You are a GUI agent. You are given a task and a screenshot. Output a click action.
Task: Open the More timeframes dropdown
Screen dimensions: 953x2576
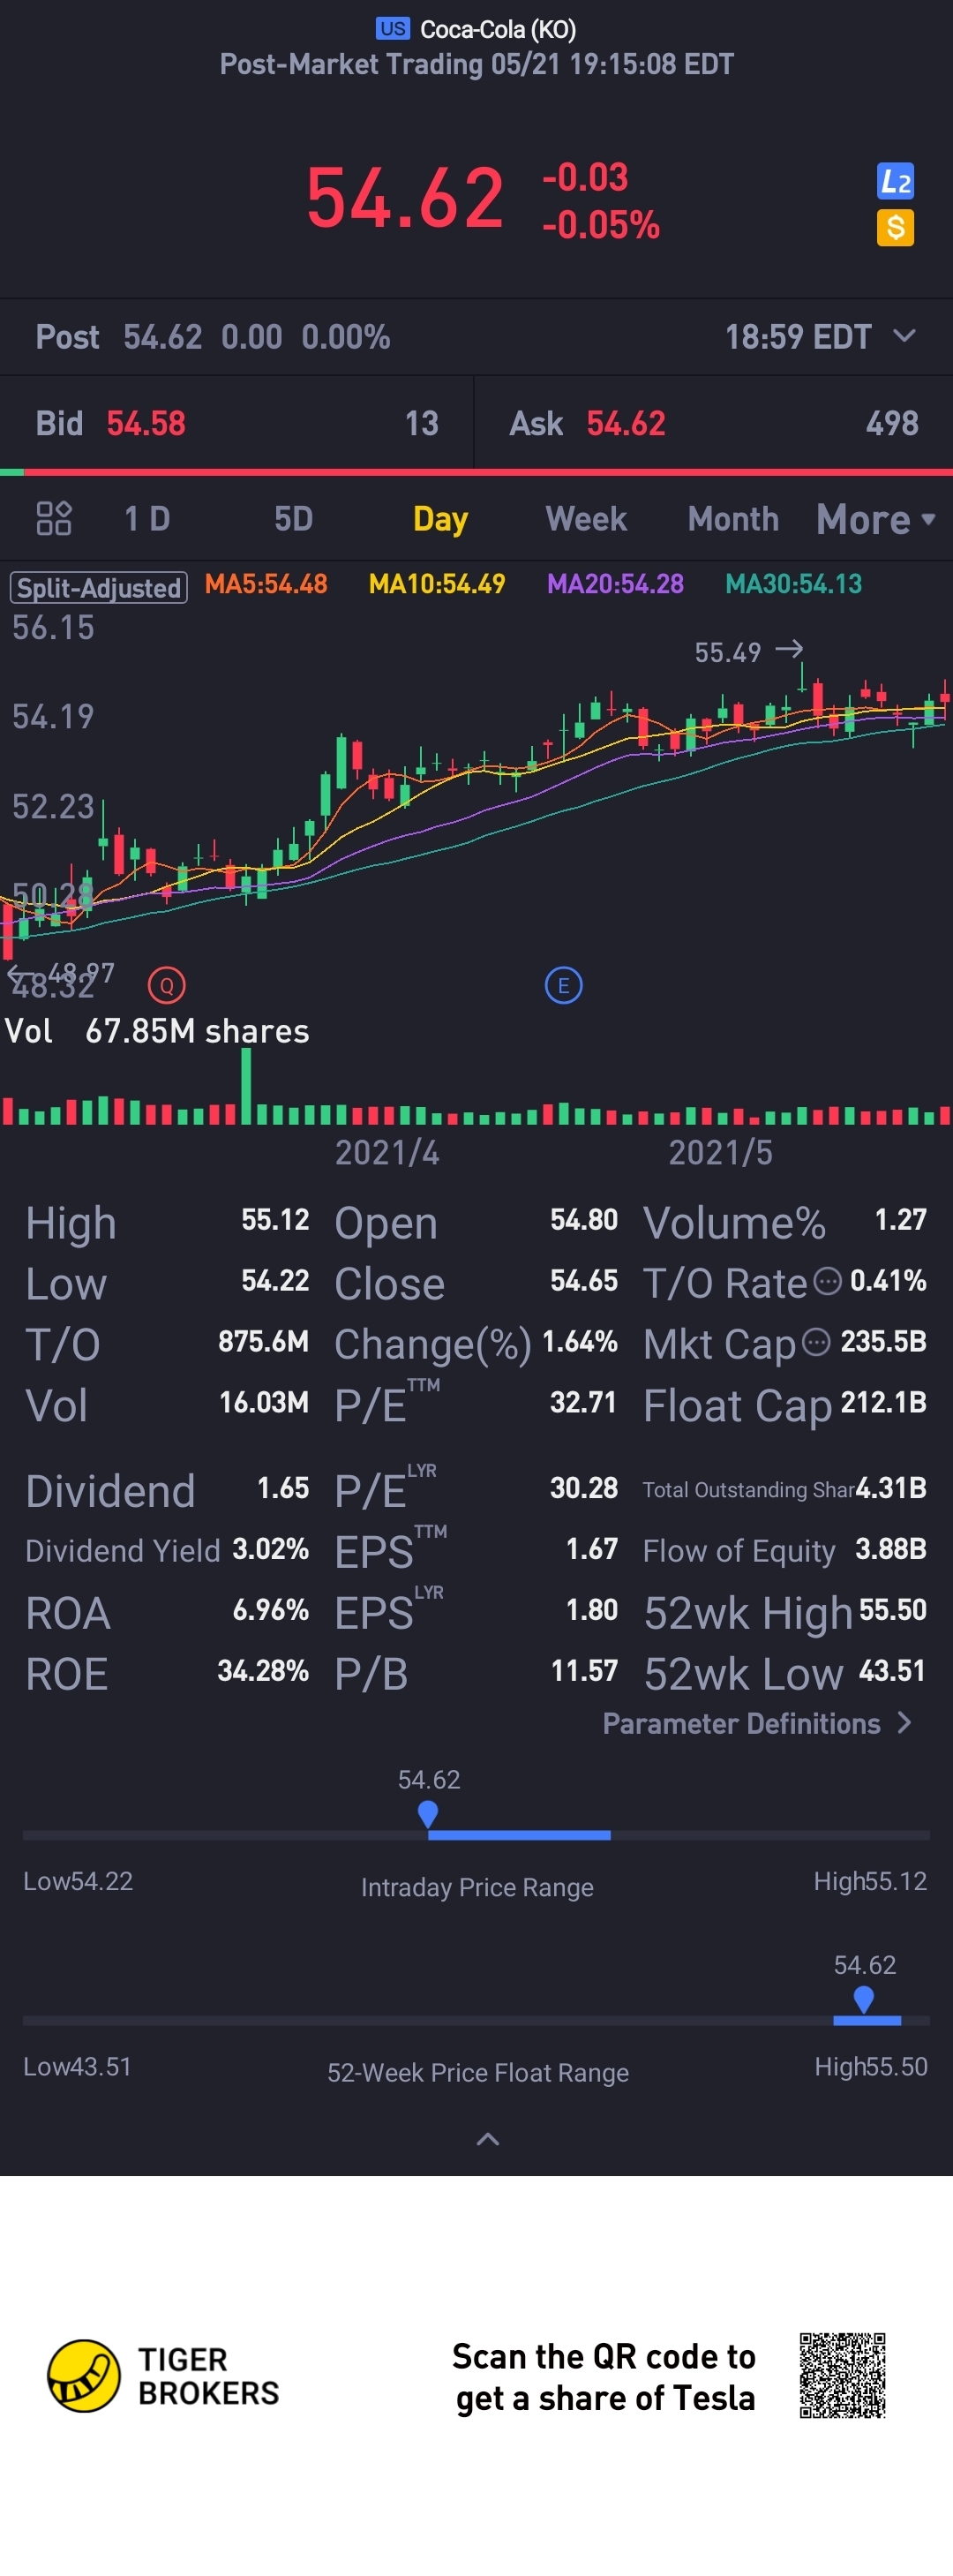(x=875, y=519)
